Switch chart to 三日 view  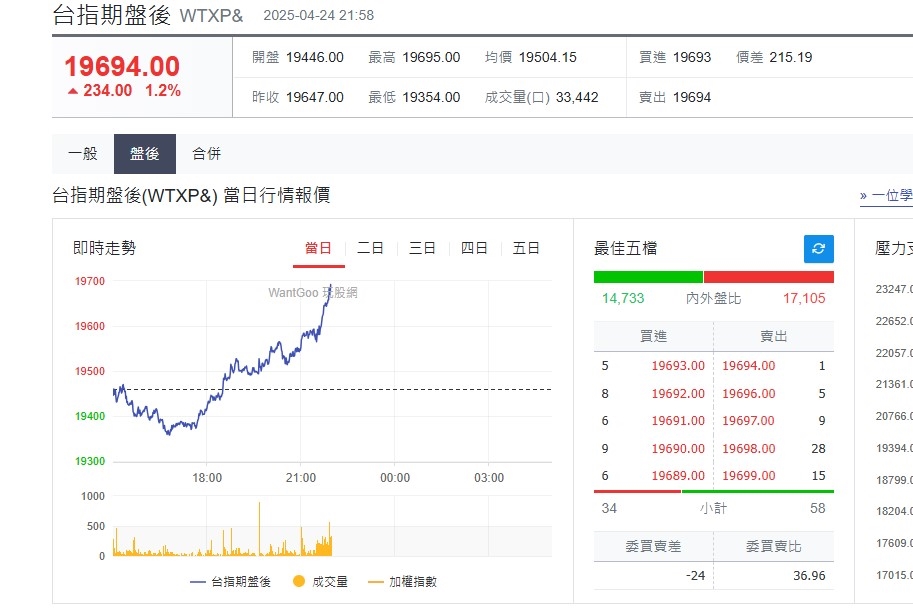click(422, 247)
